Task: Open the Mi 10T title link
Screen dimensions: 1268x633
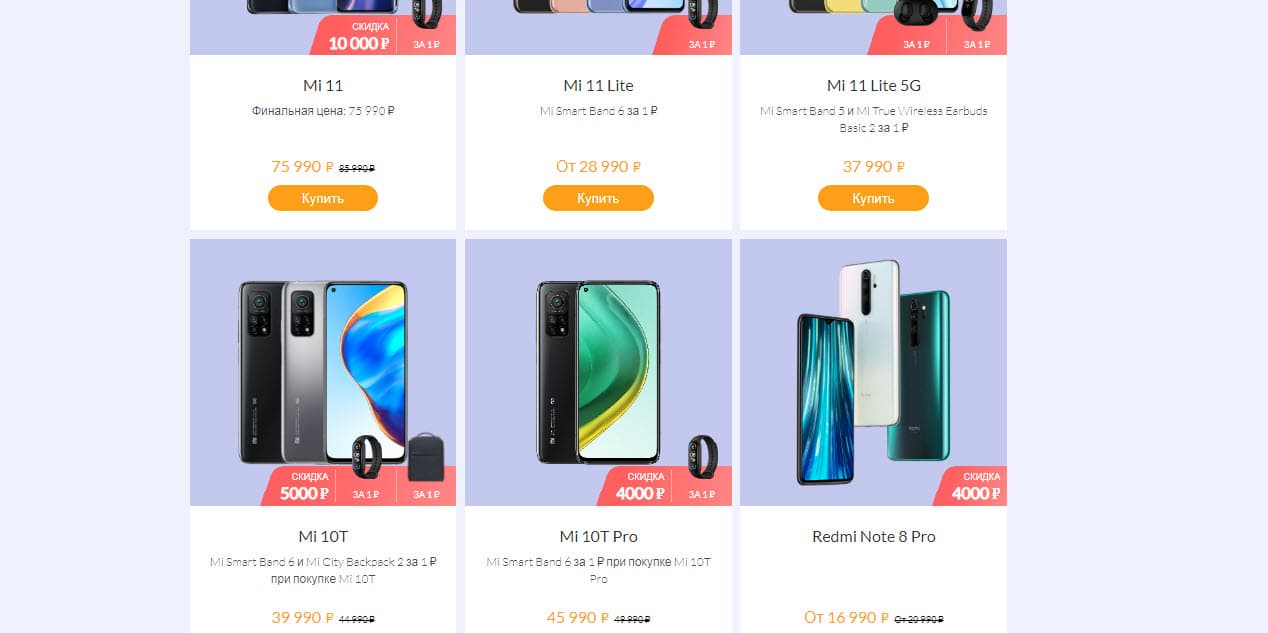Action: pyautogui.click(x=323, y=537)
